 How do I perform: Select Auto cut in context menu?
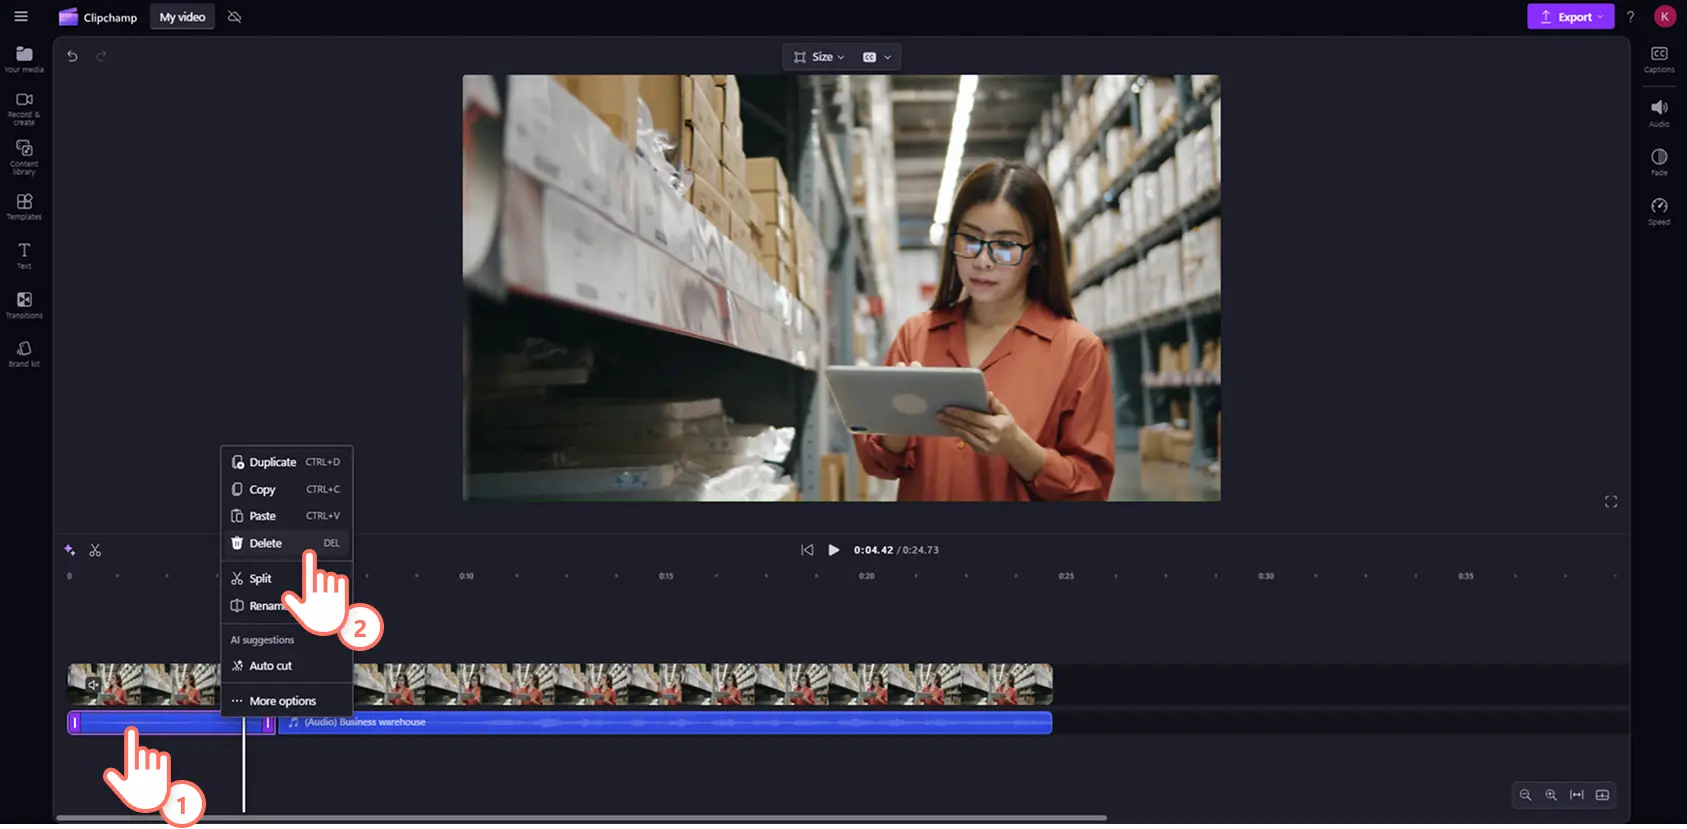point(286,666)
